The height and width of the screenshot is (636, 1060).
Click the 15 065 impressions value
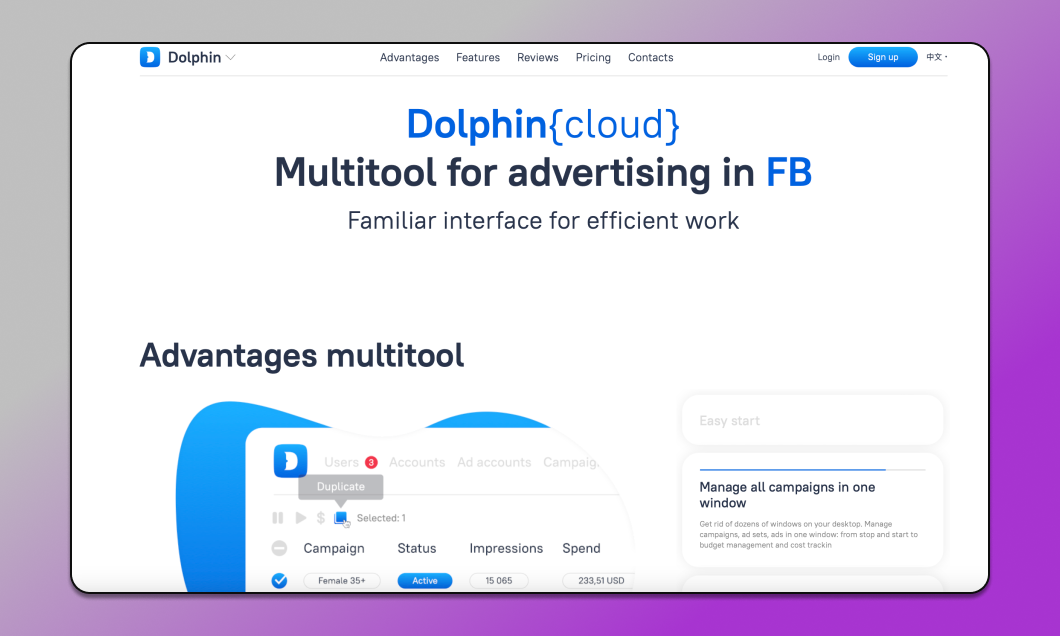coord(499,581)
